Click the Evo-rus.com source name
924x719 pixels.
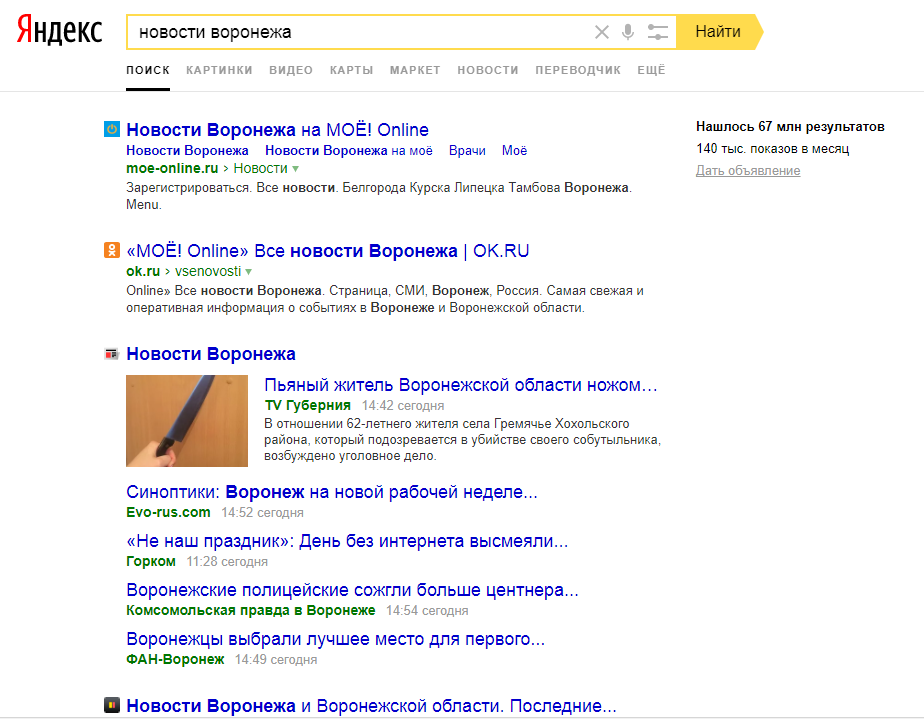169,513
